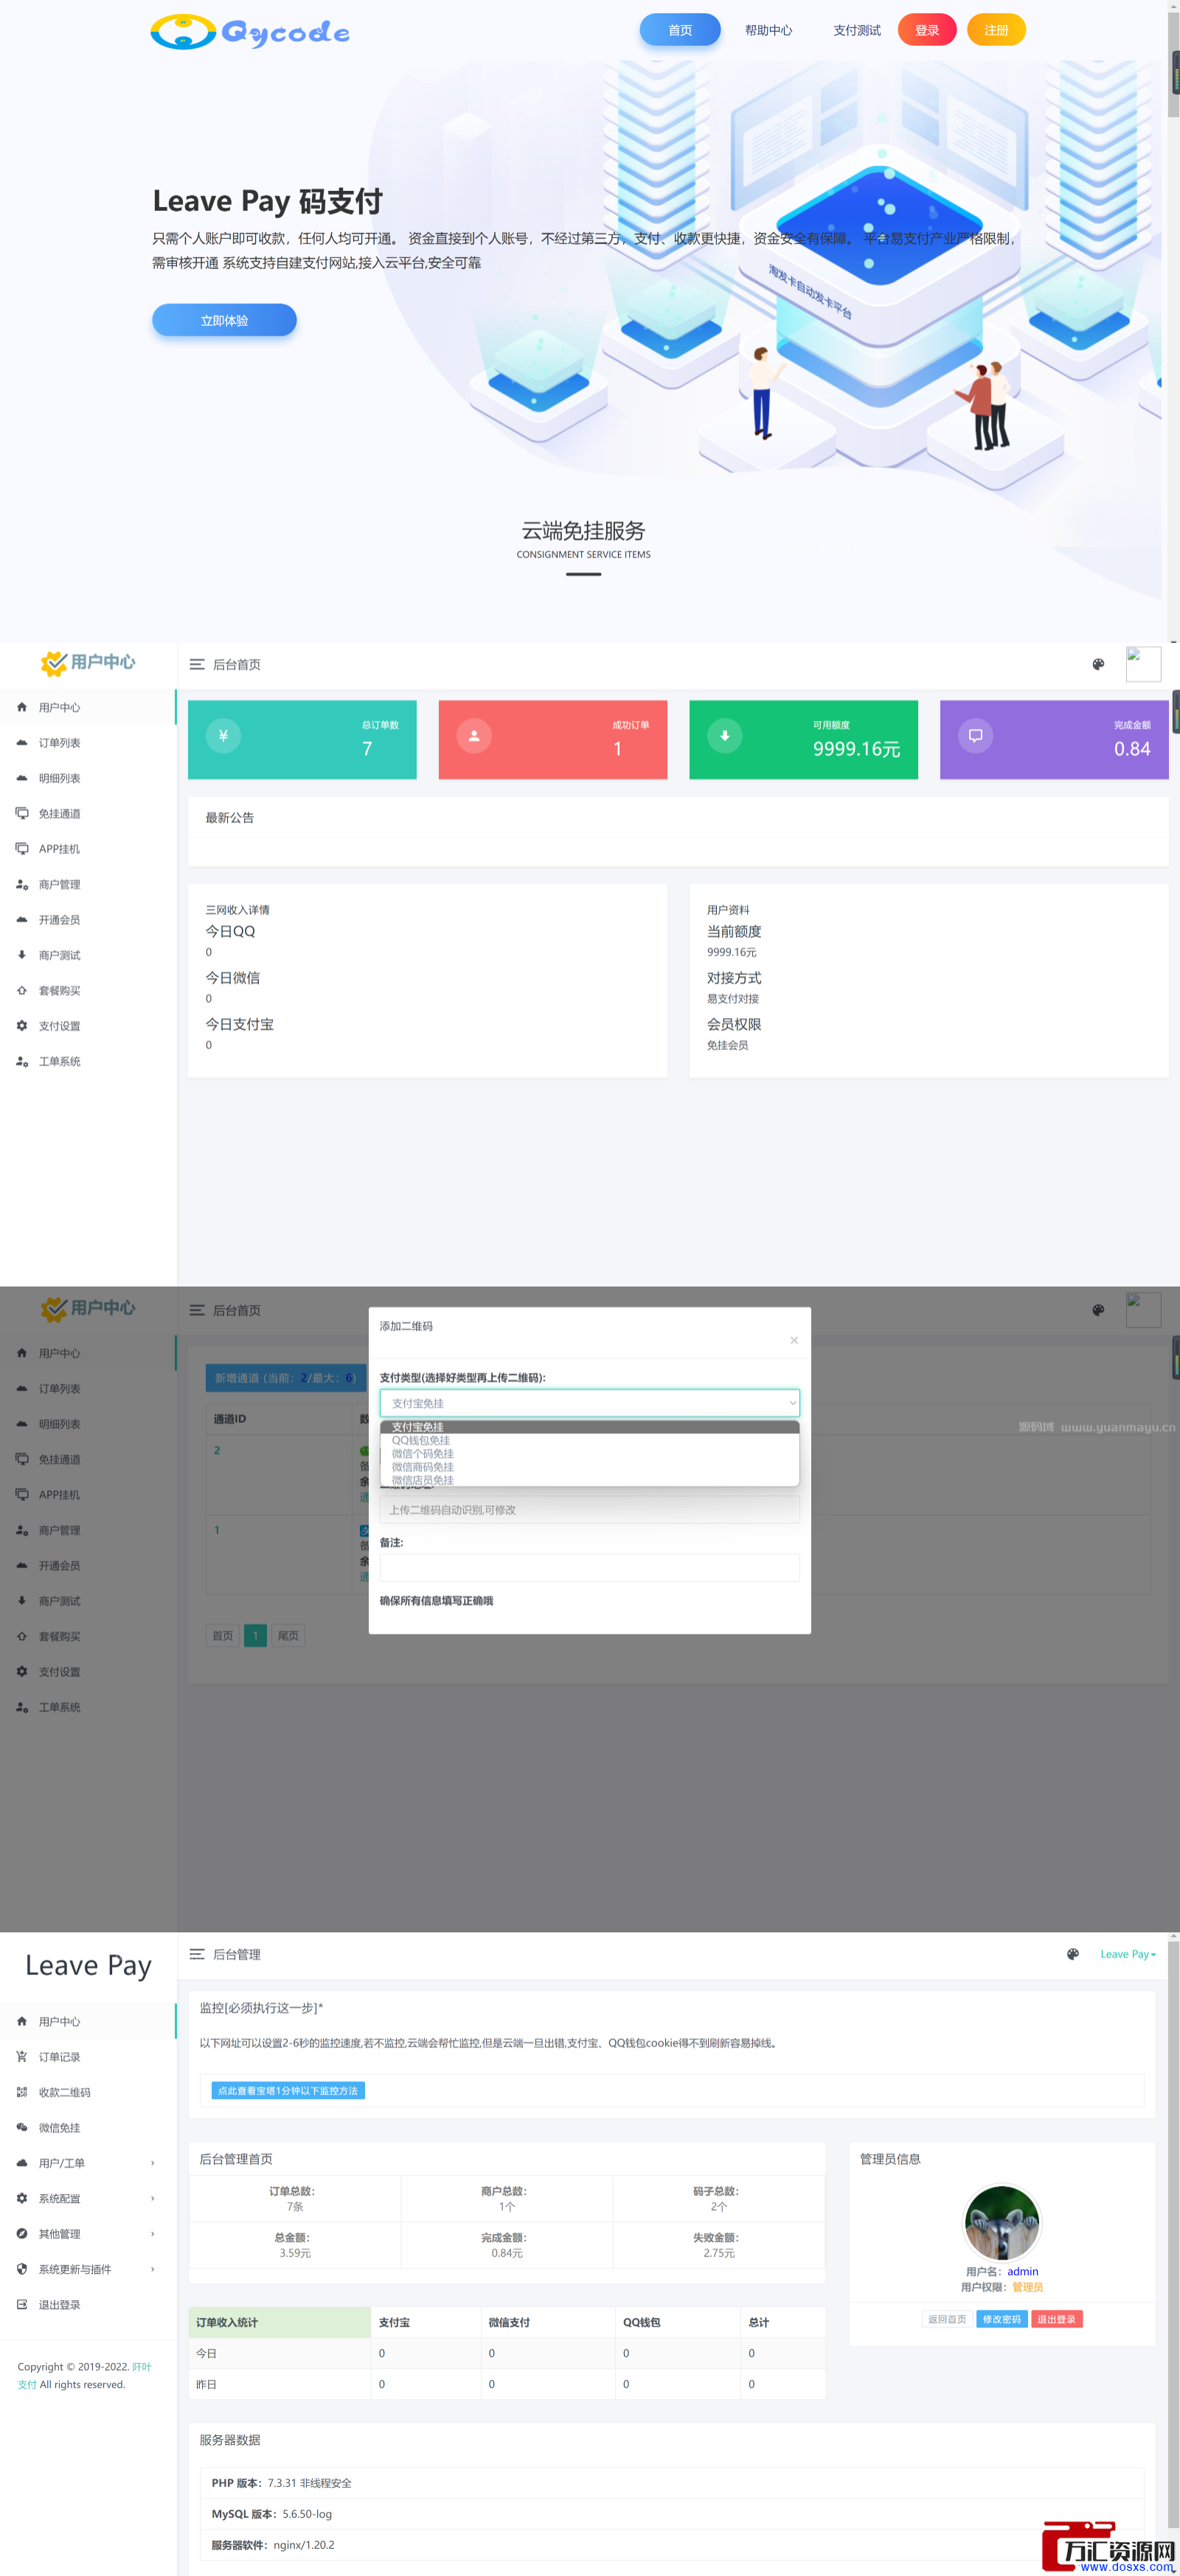Choose the highlighted 支付宝免挂 list option
The height and width of the screenshot is (2576, 1180).
coord(589,1427)
